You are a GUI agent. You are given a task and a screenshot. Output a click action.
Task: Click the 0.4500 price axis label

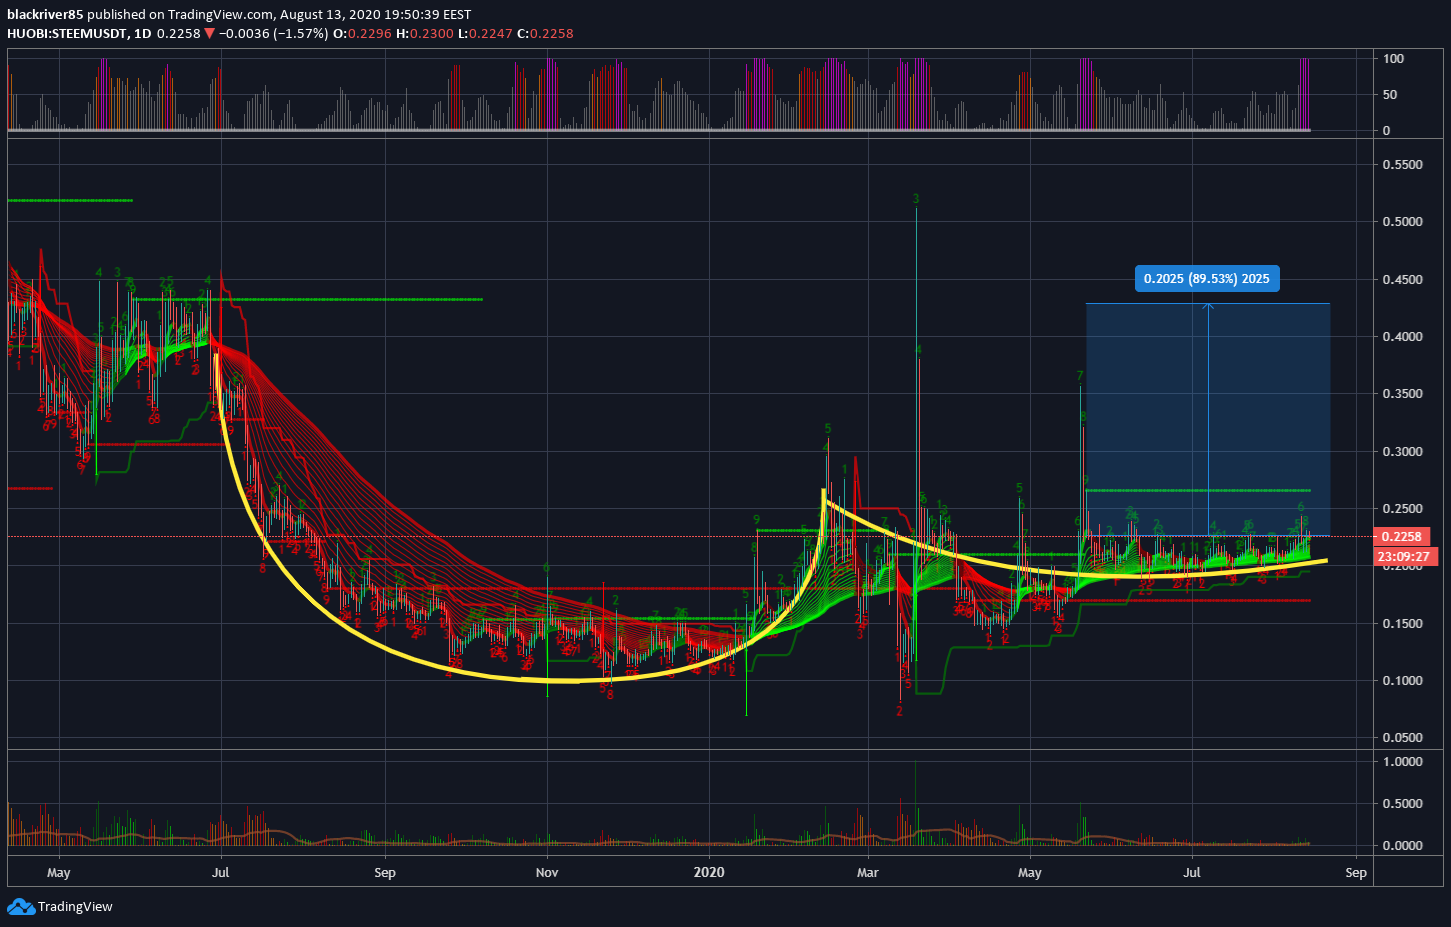point(1402,280)
